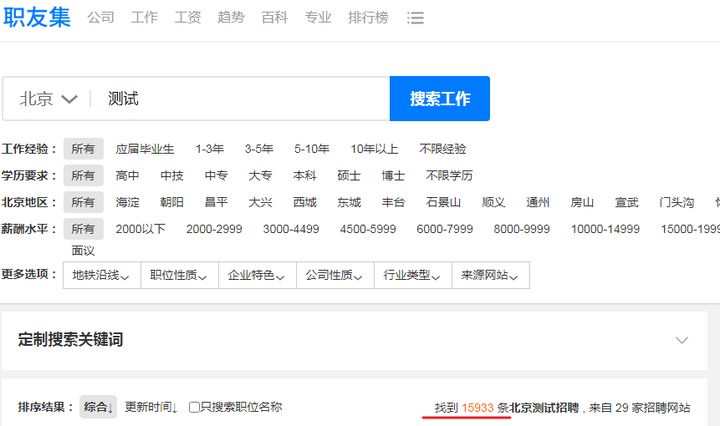Filter education by 高中
The height and width of the screenshot is (426, 720).
pos(127,176)
